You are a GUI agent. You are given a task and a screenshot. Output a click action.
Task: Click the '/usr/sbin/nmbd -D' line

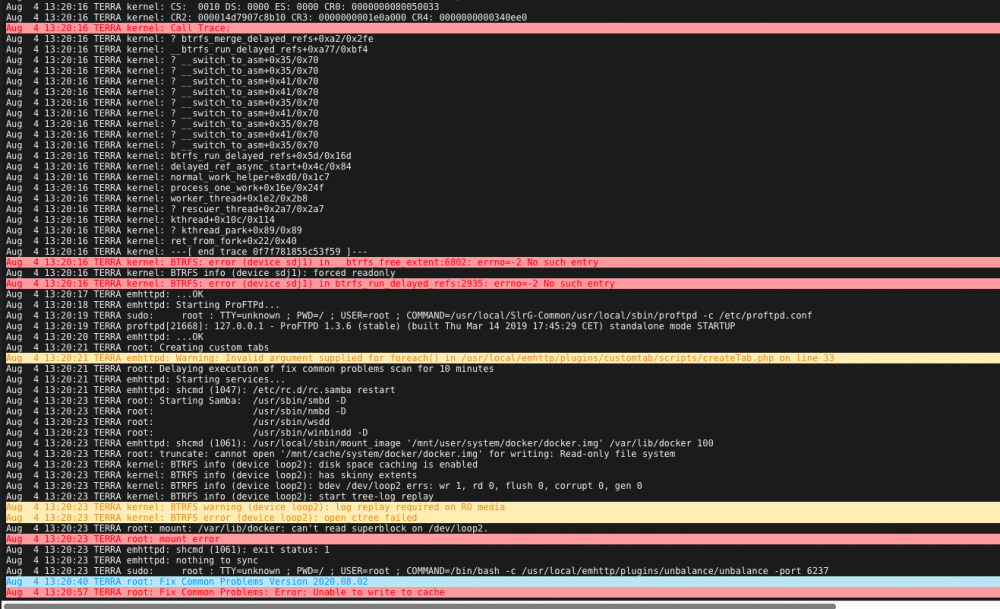[176, 411]
